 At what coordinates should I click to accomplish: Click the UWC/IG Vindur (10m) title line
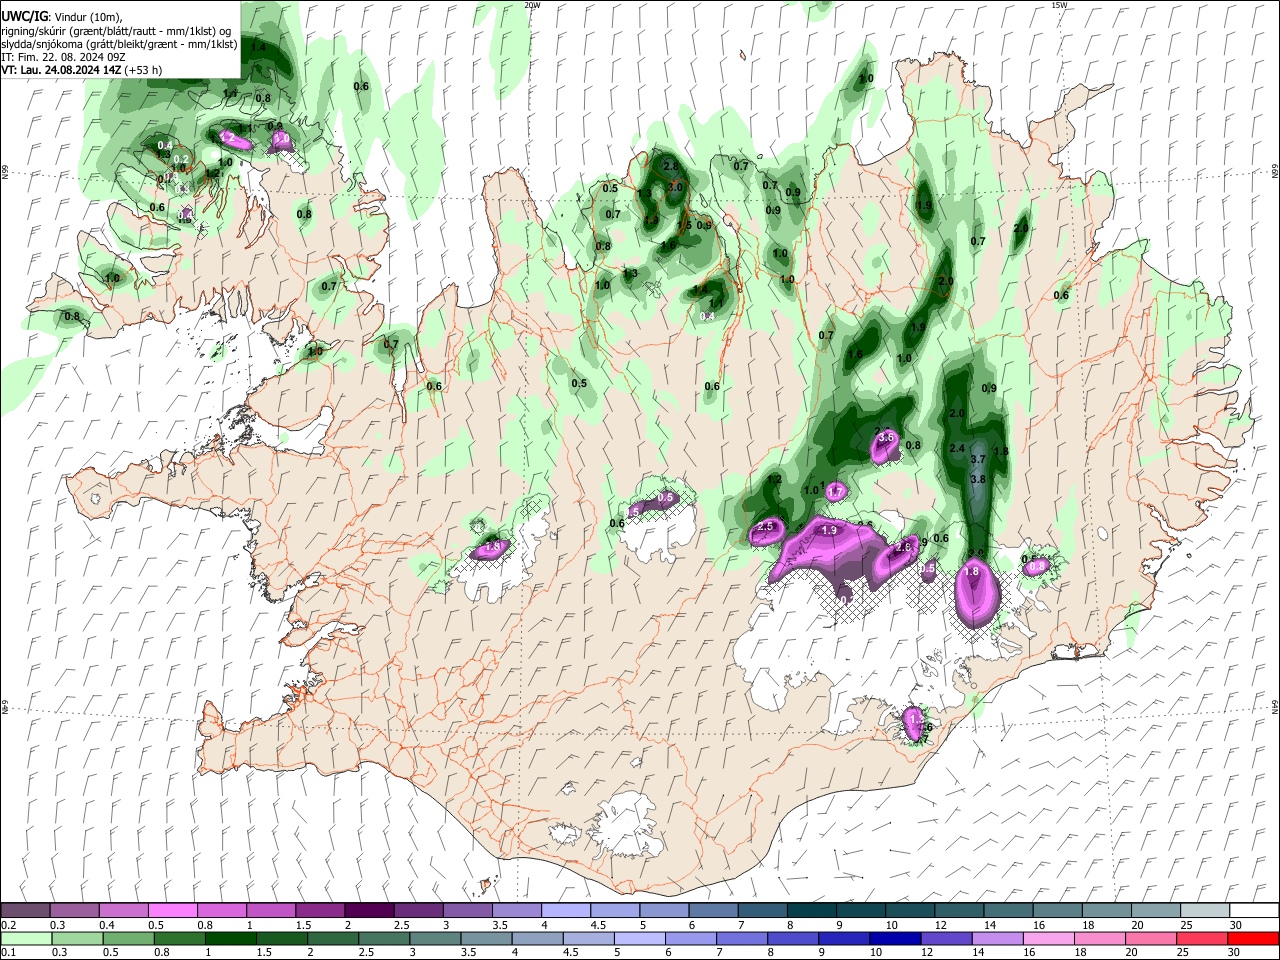[x=62, y=17]
